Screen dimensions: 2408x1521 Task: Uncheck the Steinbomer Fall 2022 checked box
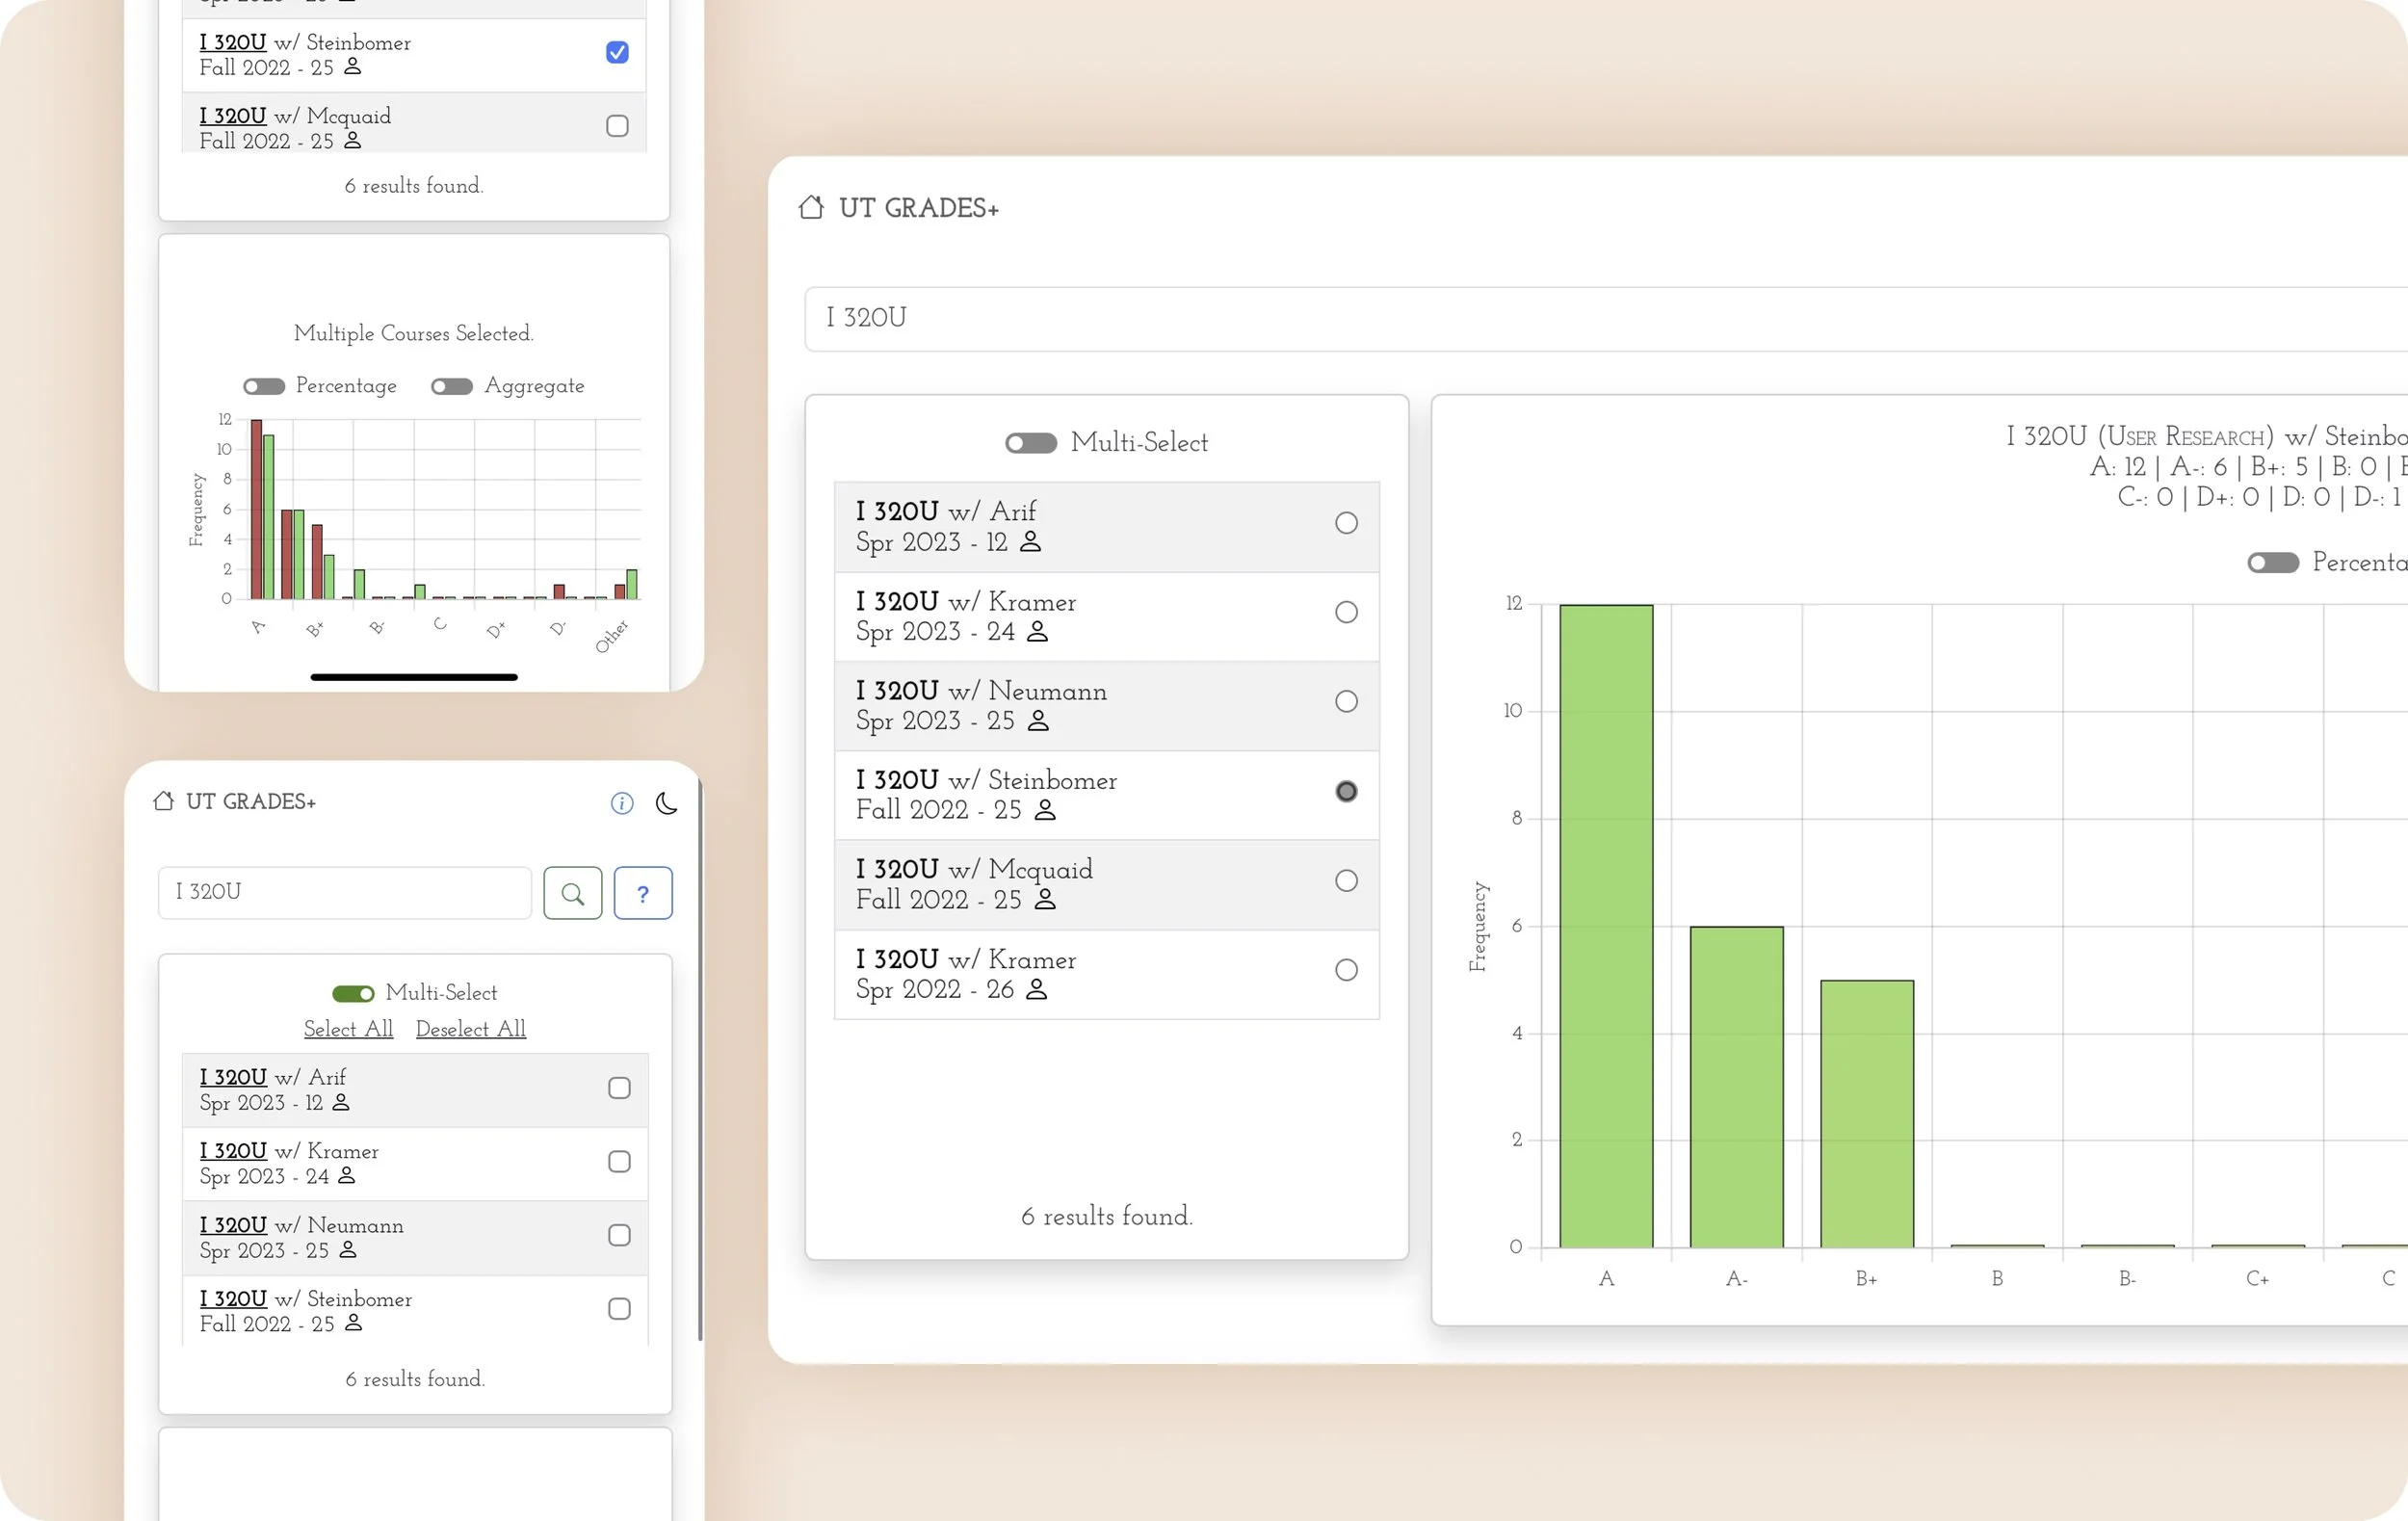pos(617,52)
